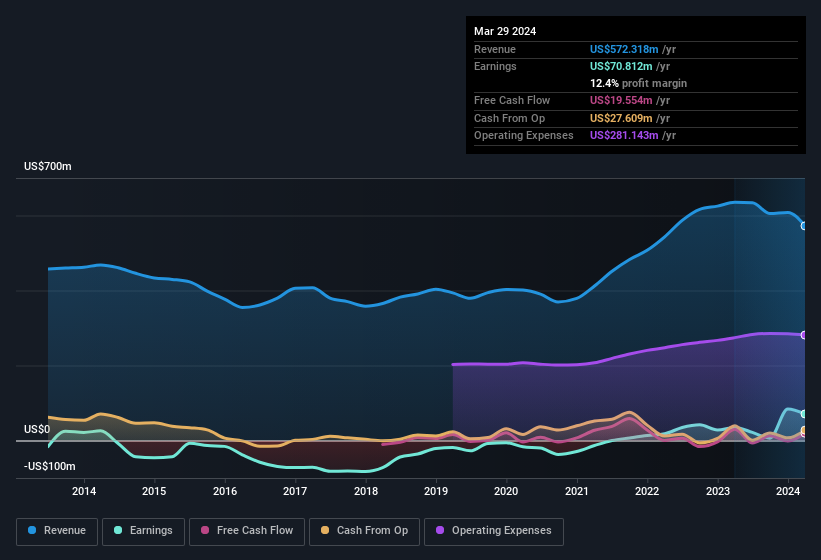Click the 12.4% profit margin text
The width and height of the screenshot is (821, 560).
(x=638, y=83)
